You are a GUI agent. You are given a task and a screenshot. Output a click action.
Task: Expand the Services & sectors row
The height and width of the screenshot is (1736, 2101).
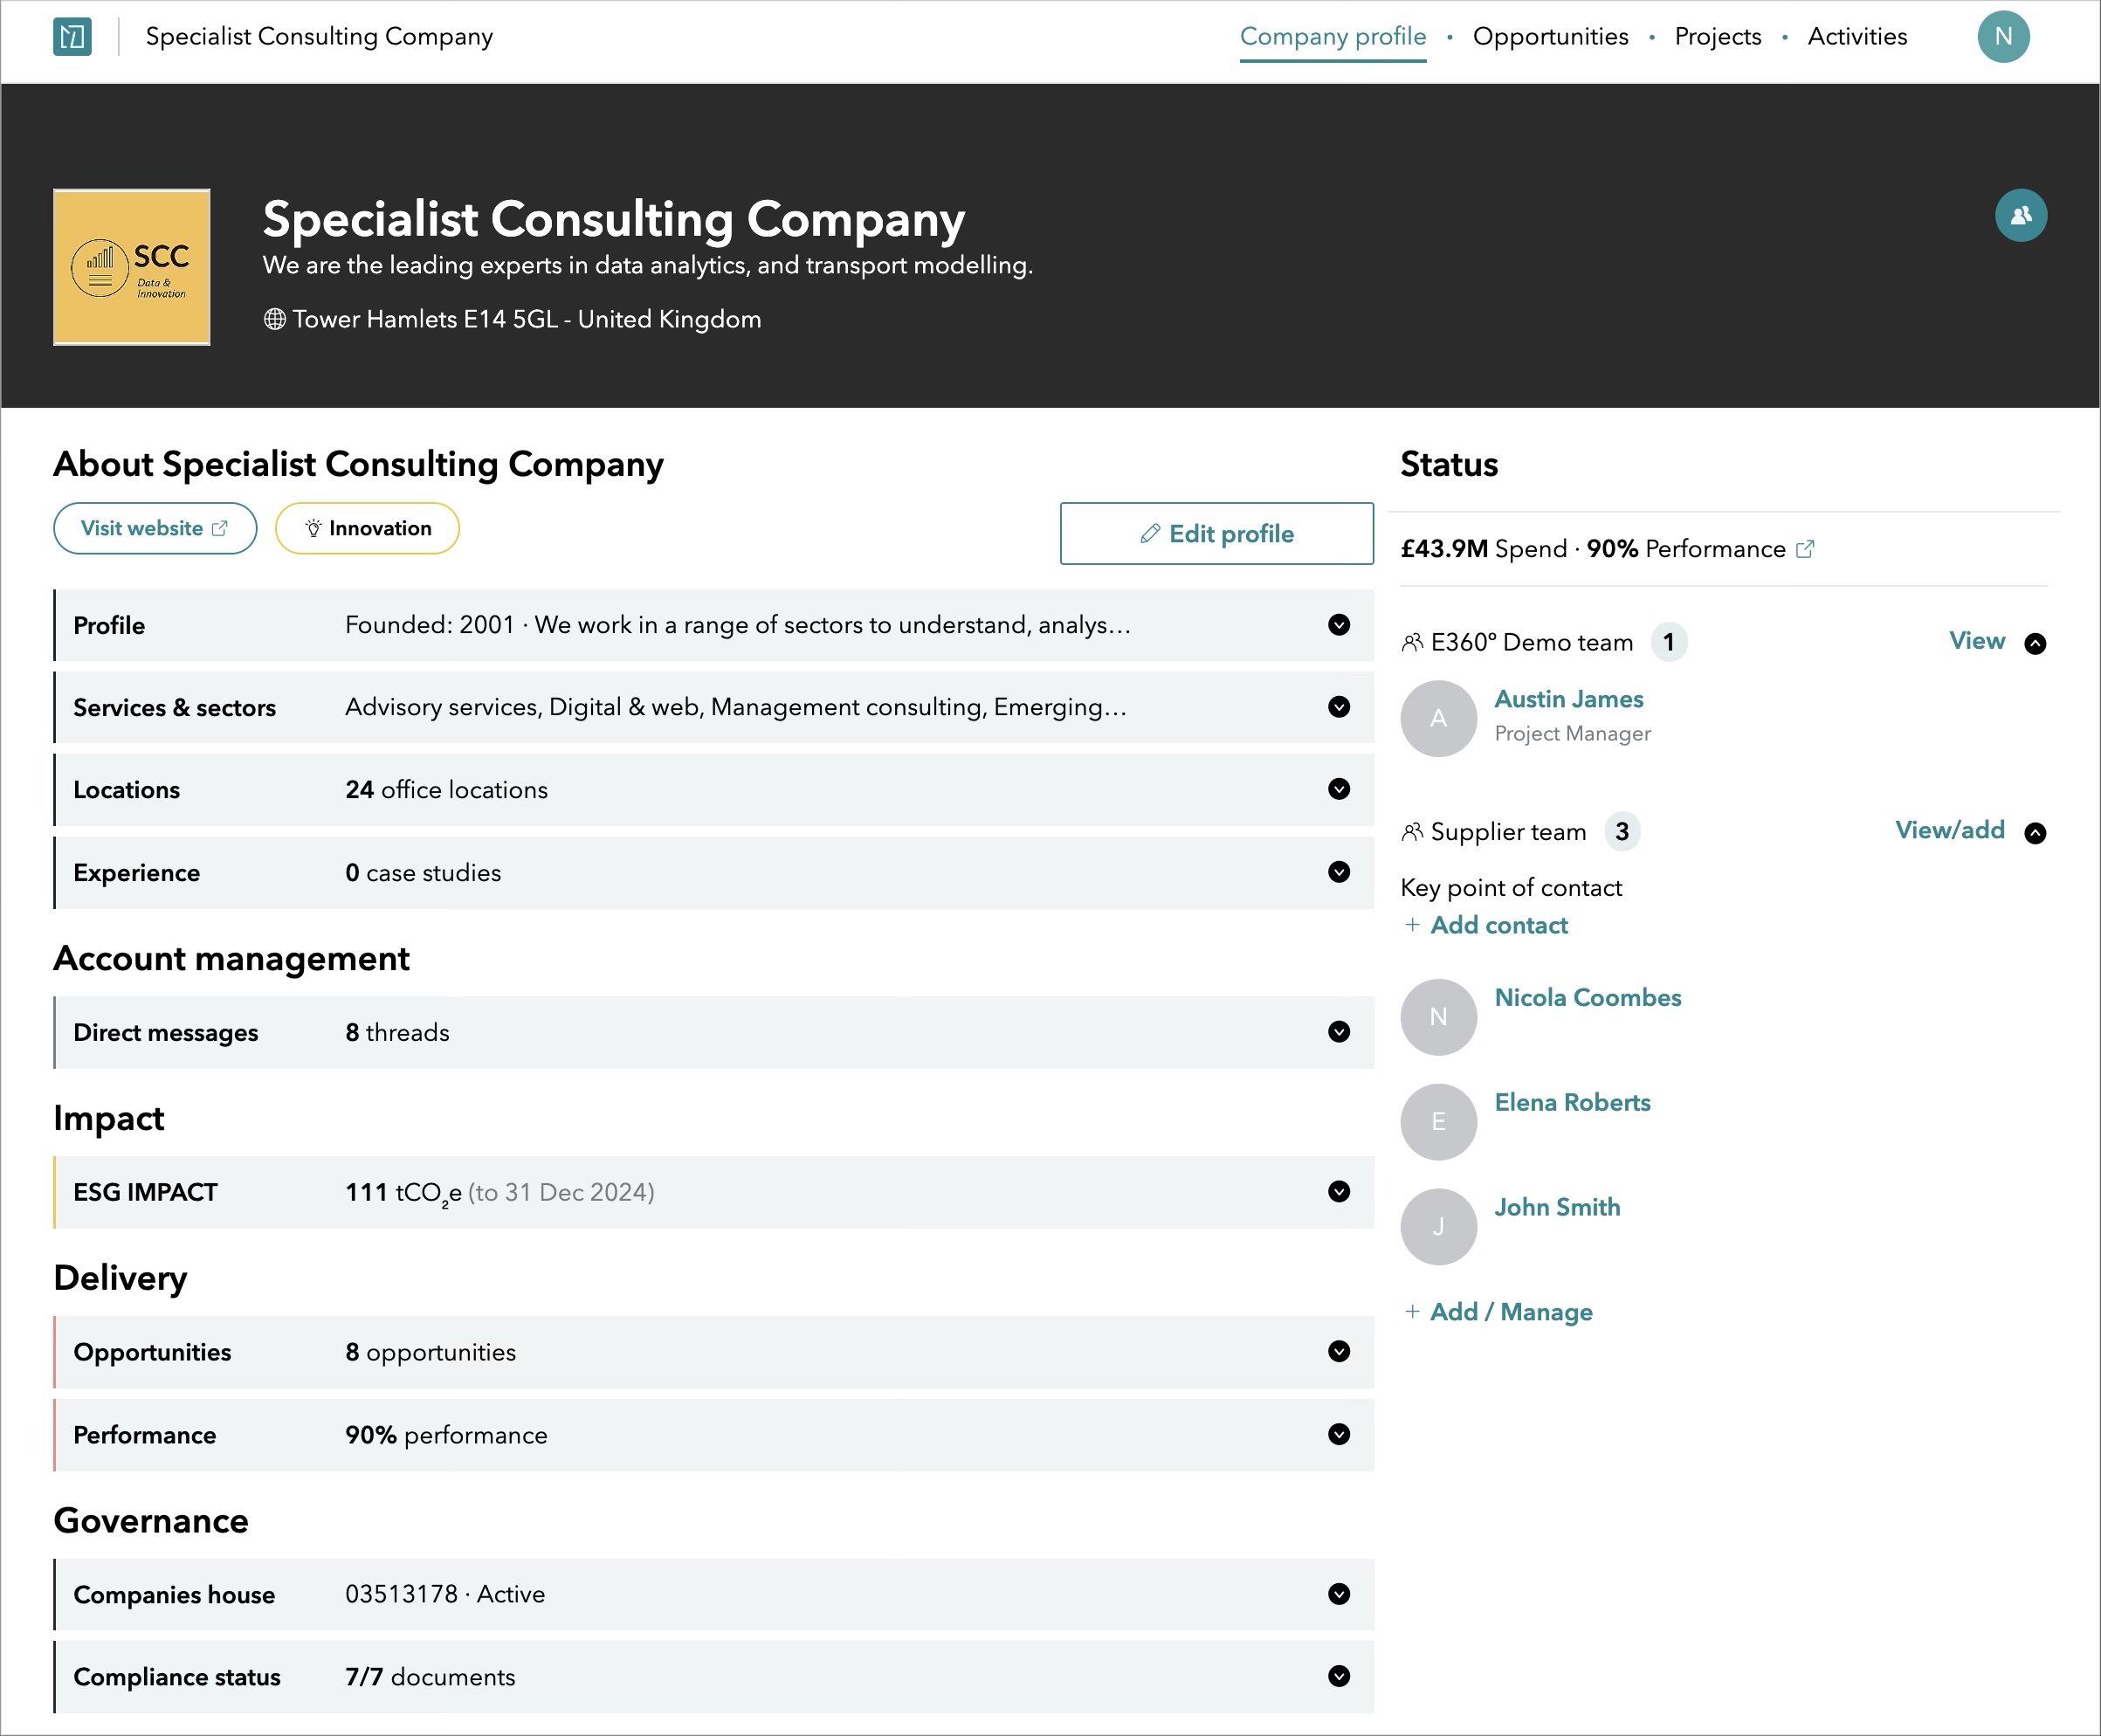(1339, 707)
